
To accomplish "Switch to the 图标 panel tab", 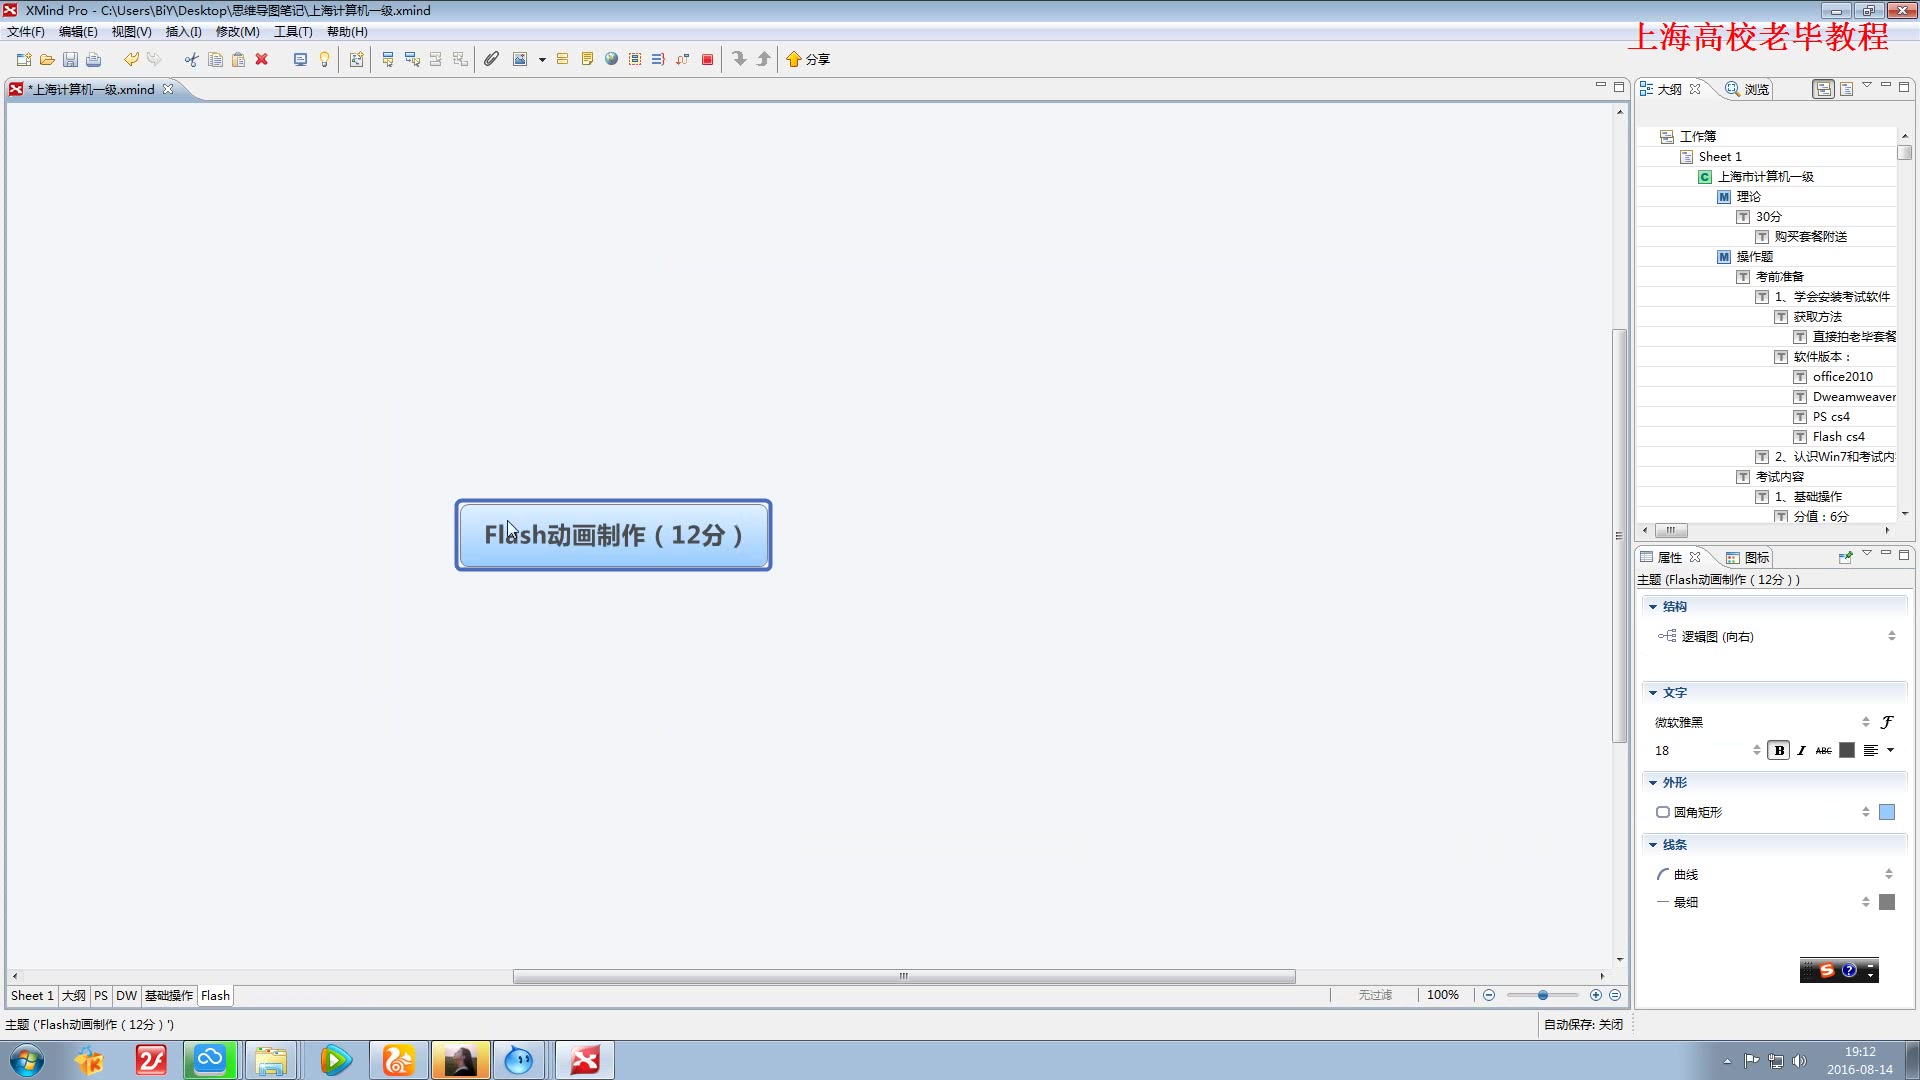I will 1747,558.
